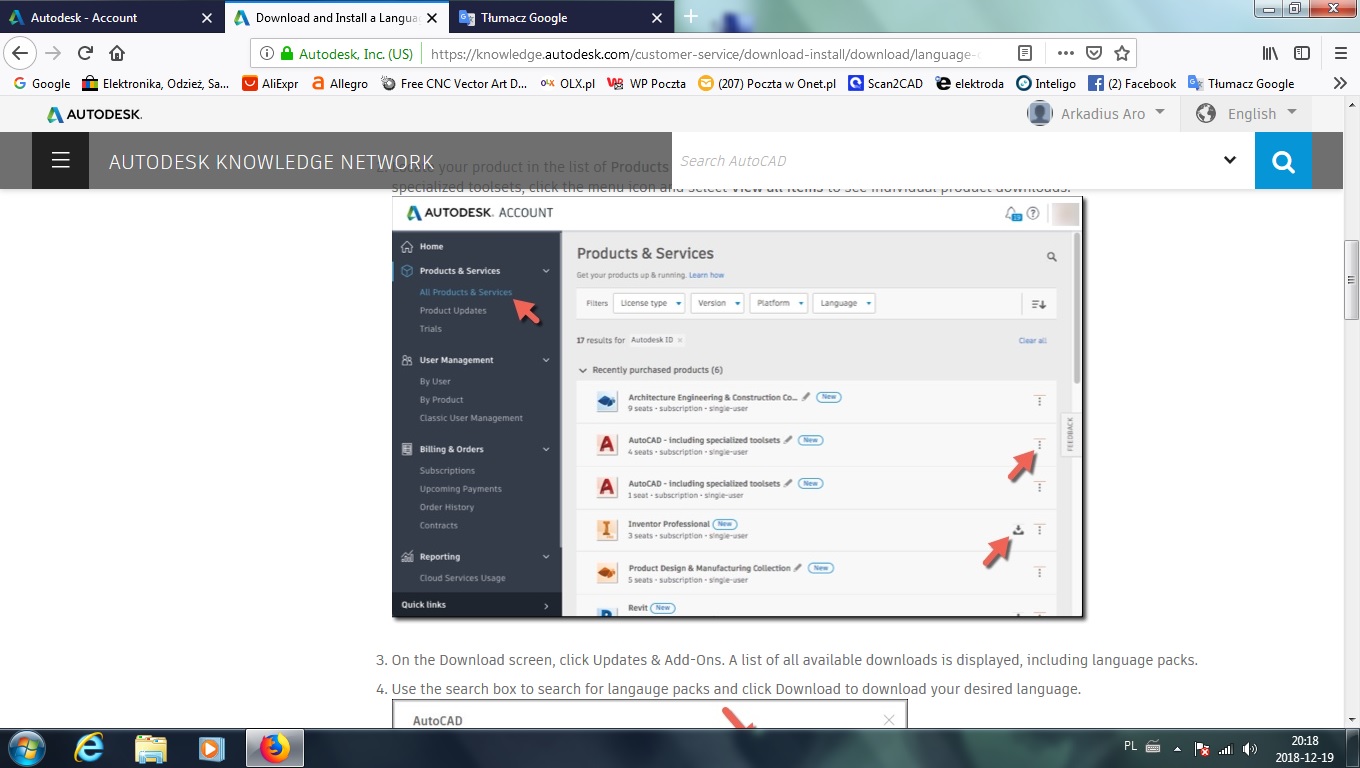This screenshot has width=1360, height=768.
Task: Switch to the Autodesk - Account tab
Action: point(100,18)
